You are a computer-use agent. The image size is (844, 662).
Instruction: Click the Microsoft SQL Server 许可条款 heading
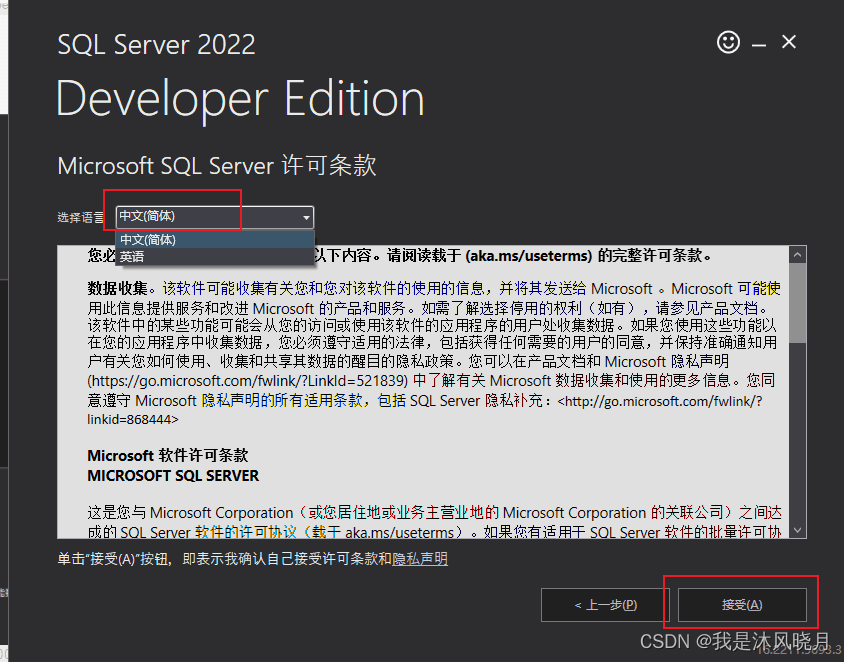(216, 165)
